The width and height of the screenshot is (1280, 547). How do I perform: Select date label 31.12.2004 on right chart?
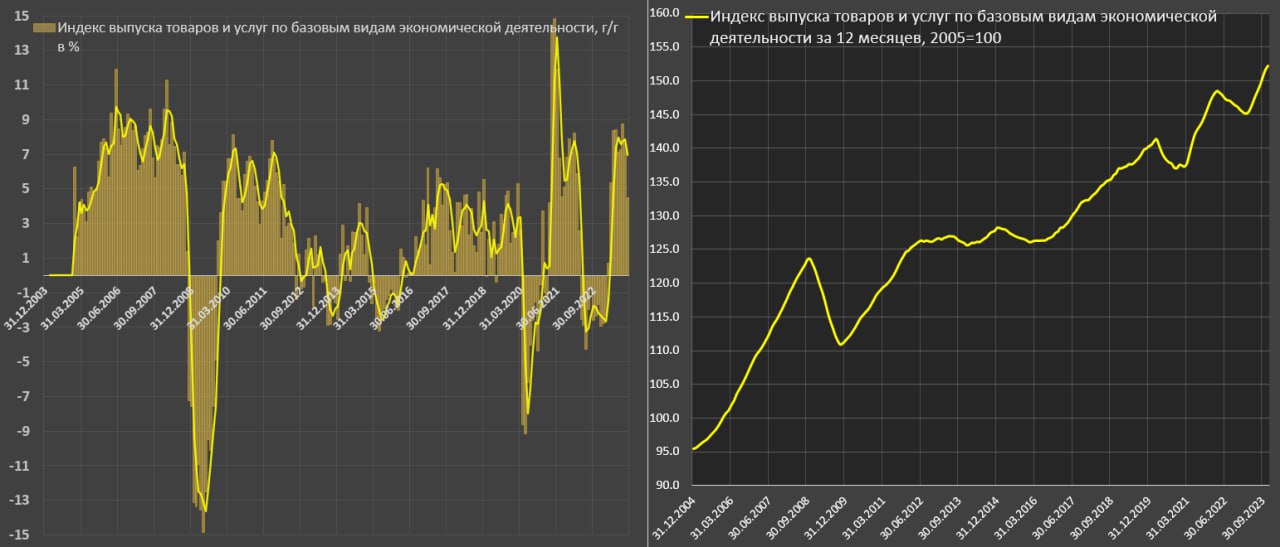pos(671,519)
